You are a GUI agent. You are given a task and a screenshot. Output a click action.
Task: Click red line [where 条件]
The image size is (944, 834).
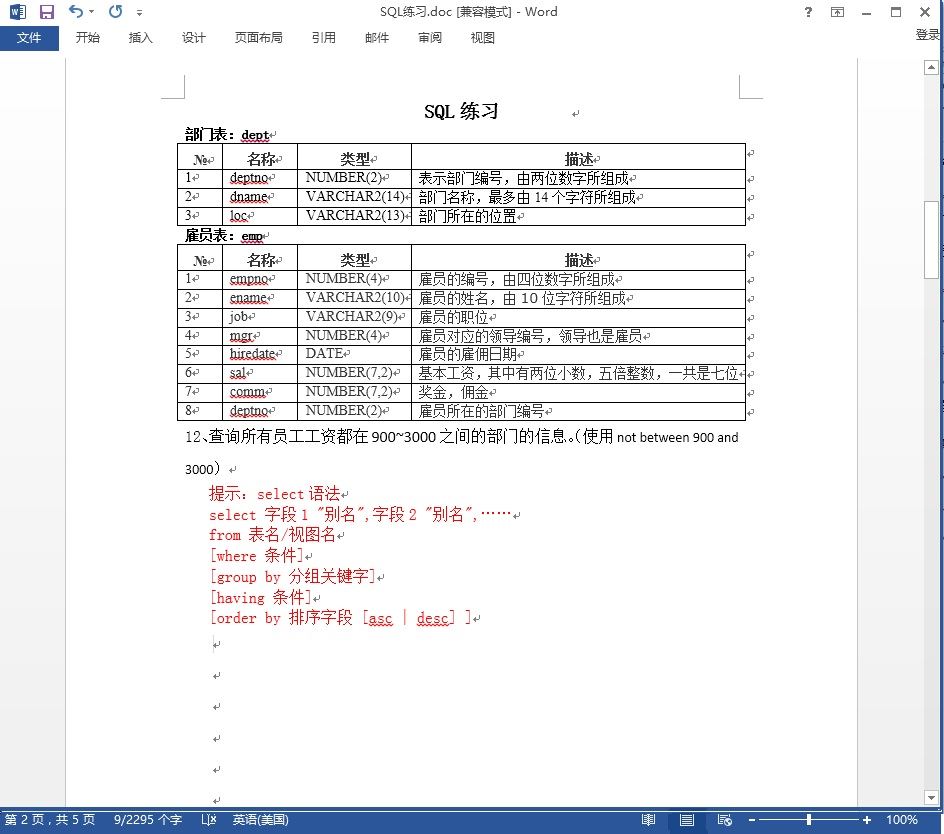click(256, 555)
